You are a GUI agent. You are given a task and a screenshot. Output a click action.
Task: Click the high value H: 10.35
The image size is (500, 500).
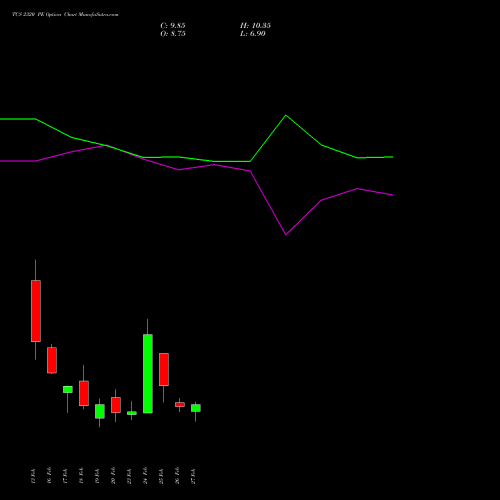255,26
